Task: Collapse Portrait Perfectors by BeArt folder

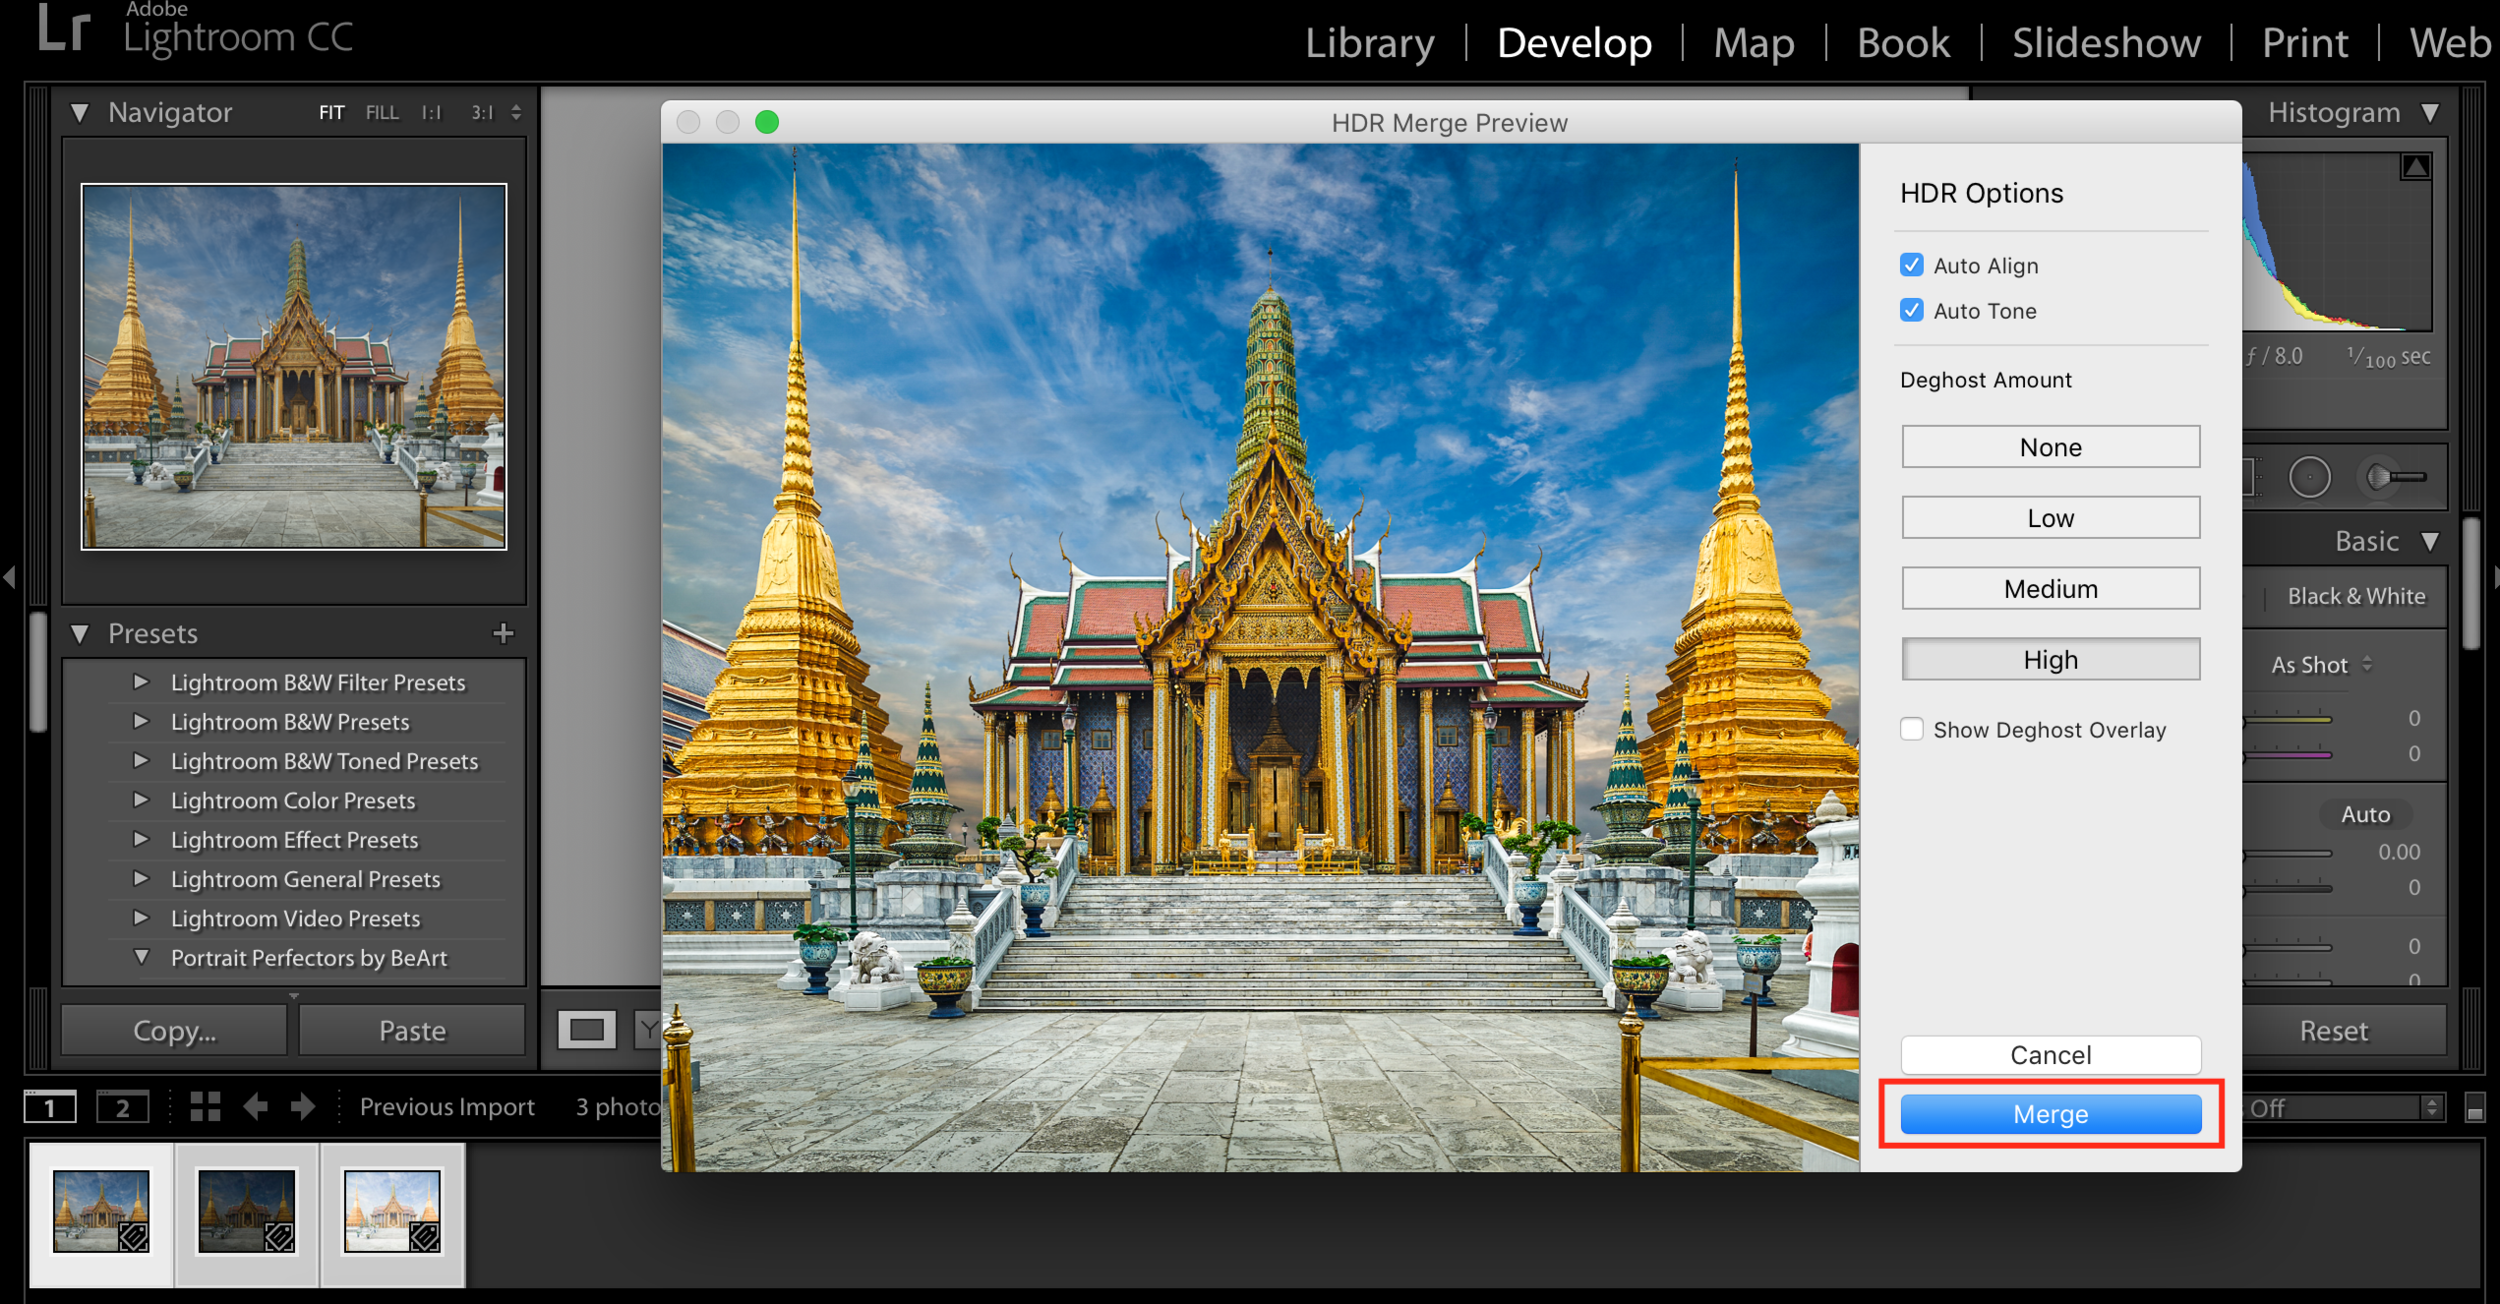Action: (x=141, y=957)
